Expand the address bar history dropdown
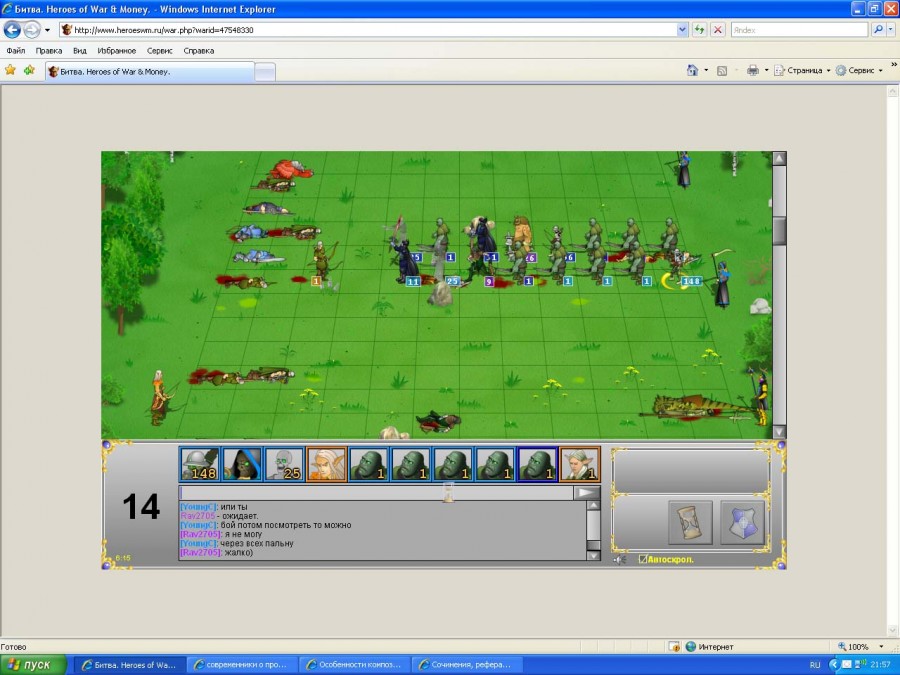900x675 pixels. point(682,30)
